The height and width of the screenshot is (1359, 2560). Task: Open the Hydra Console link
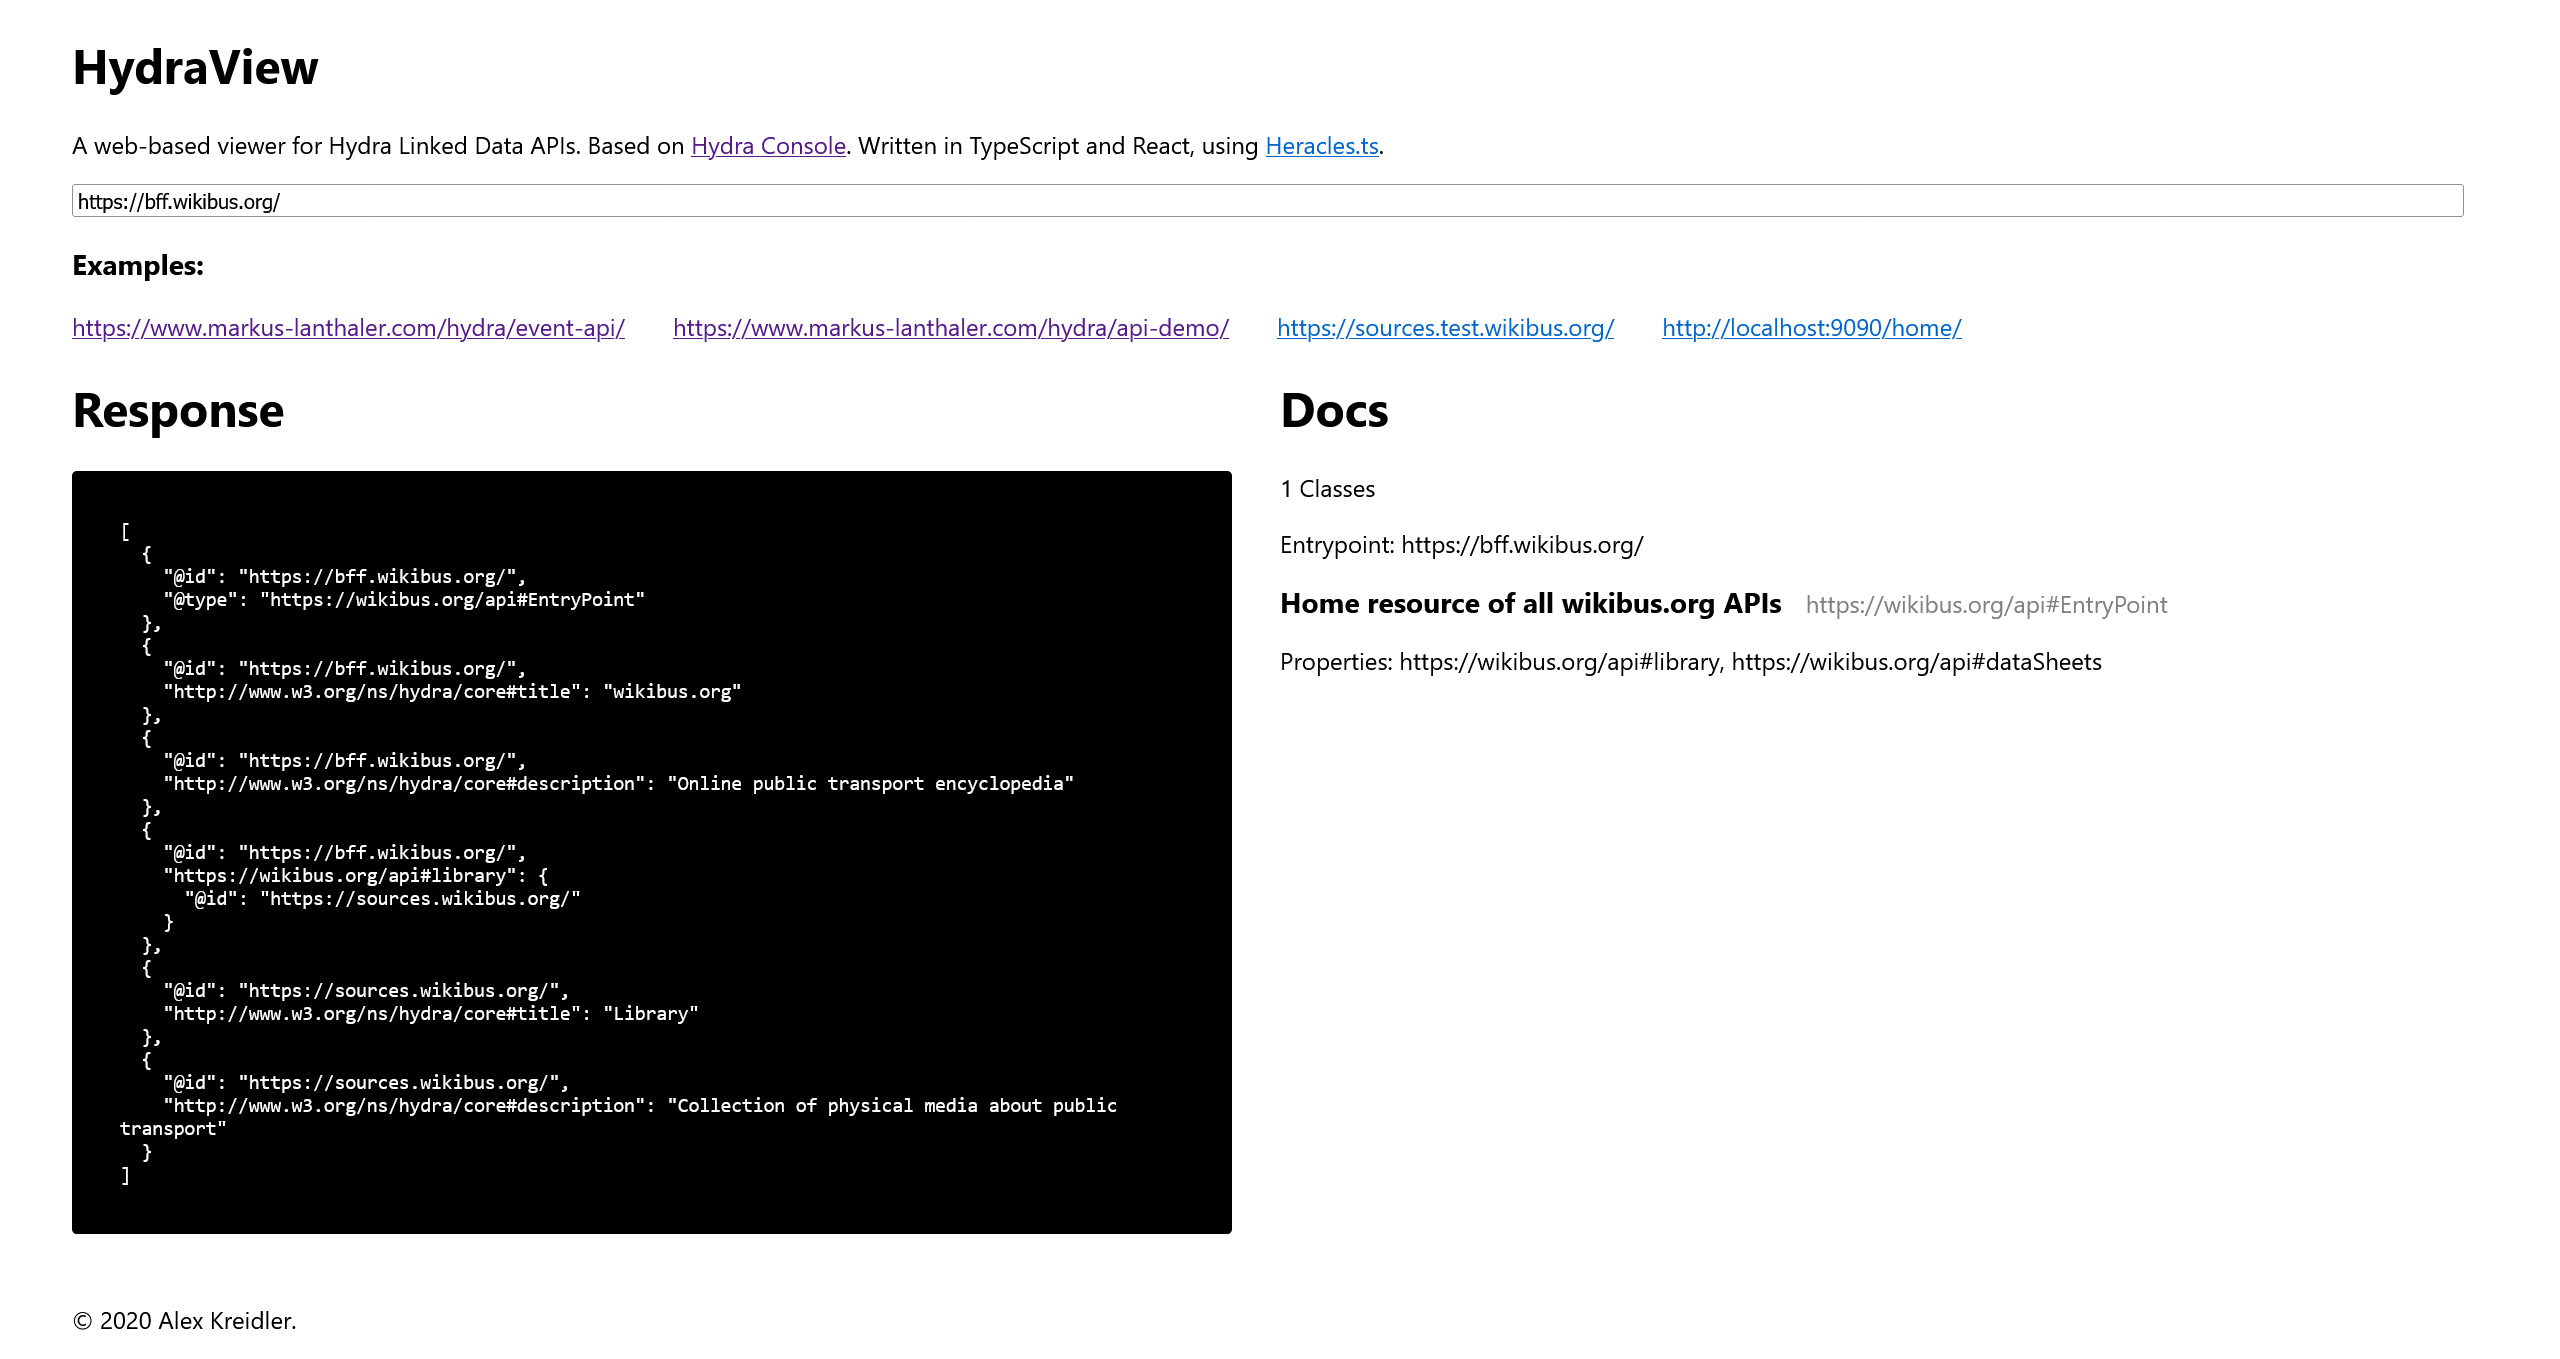768,146
